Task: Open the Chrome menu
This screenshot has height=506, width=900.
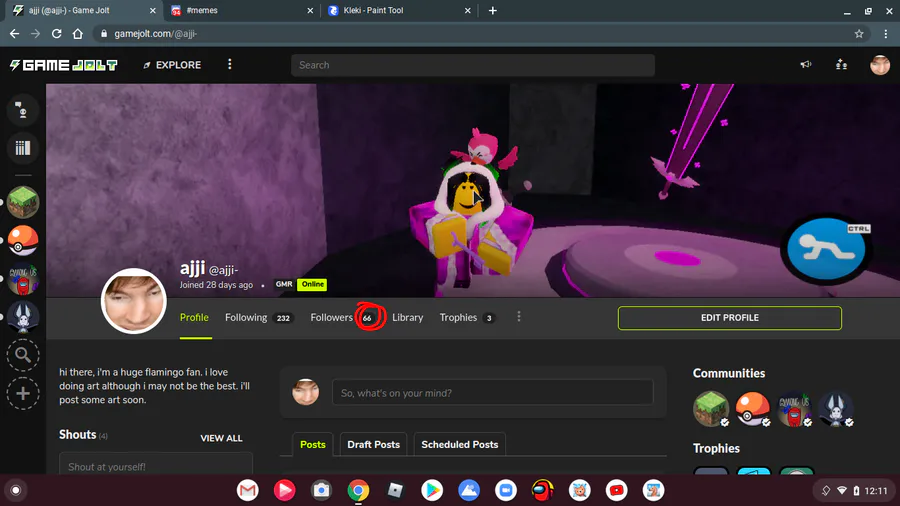Action: 886,34
